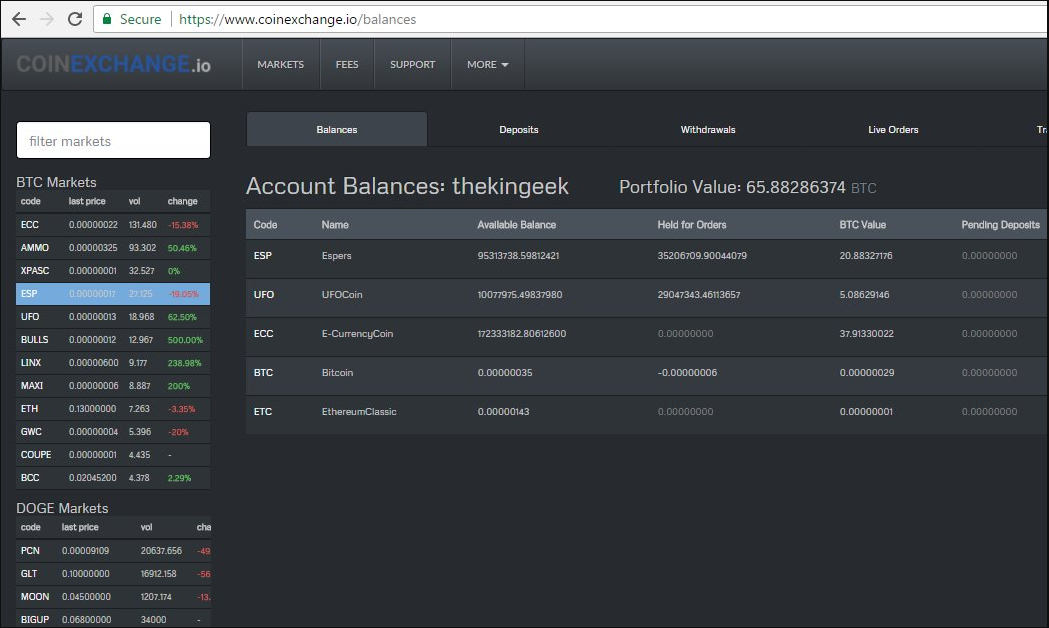Go to the SUPPORT page
The height and width of the screenshot is (628, 1049).
coord(412,64)
